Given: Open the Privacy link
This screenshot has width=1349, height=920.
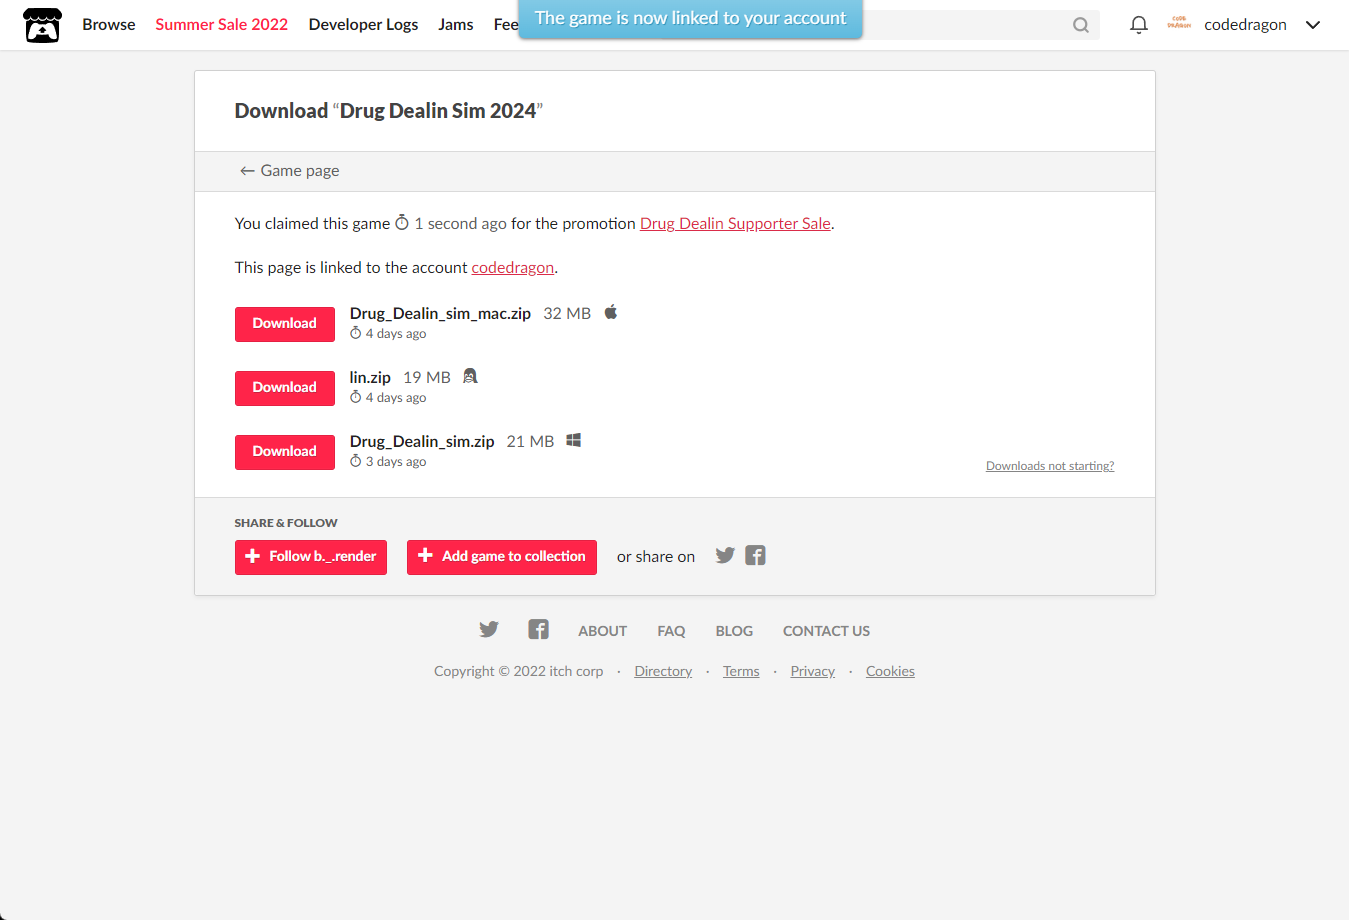Looking at the screenshot, I should [812, 671].
